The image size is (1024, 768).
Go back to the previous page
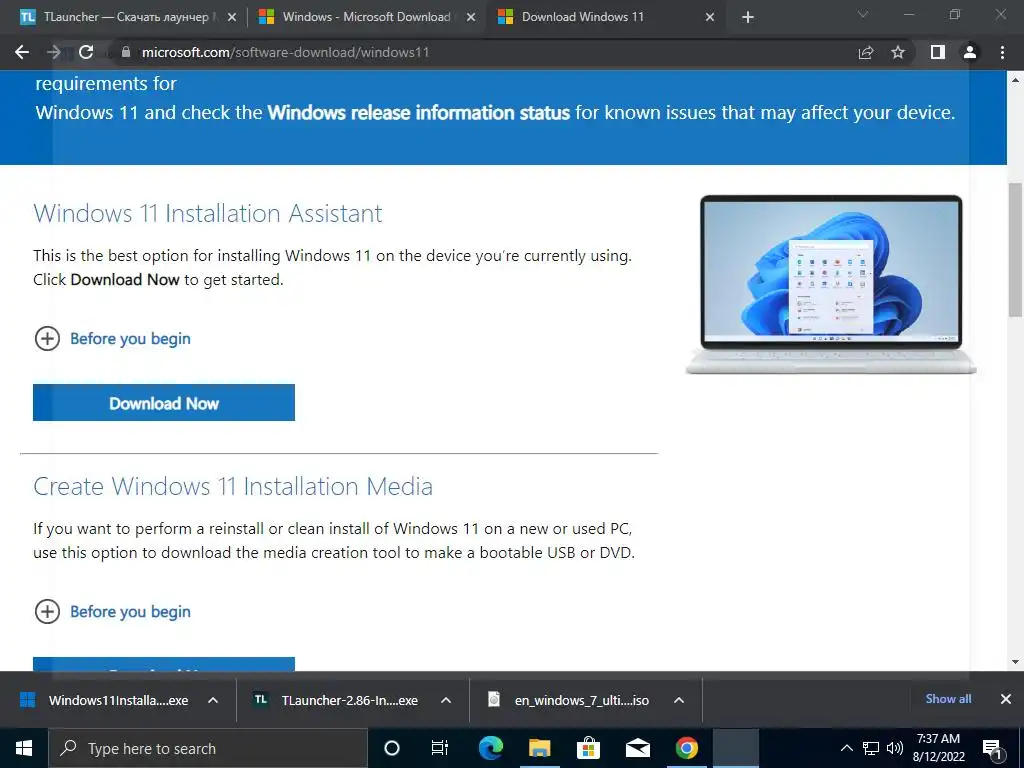click(x=22, y=52)
